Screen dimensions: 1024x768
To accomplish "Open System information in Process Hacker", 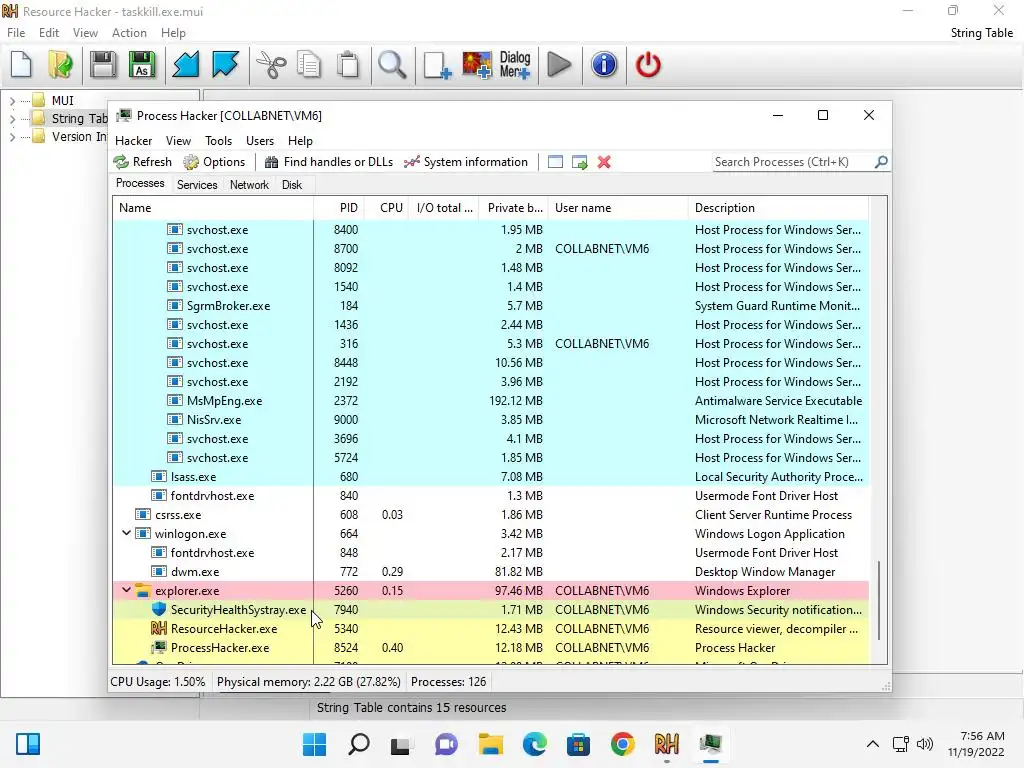I will 466,162.
